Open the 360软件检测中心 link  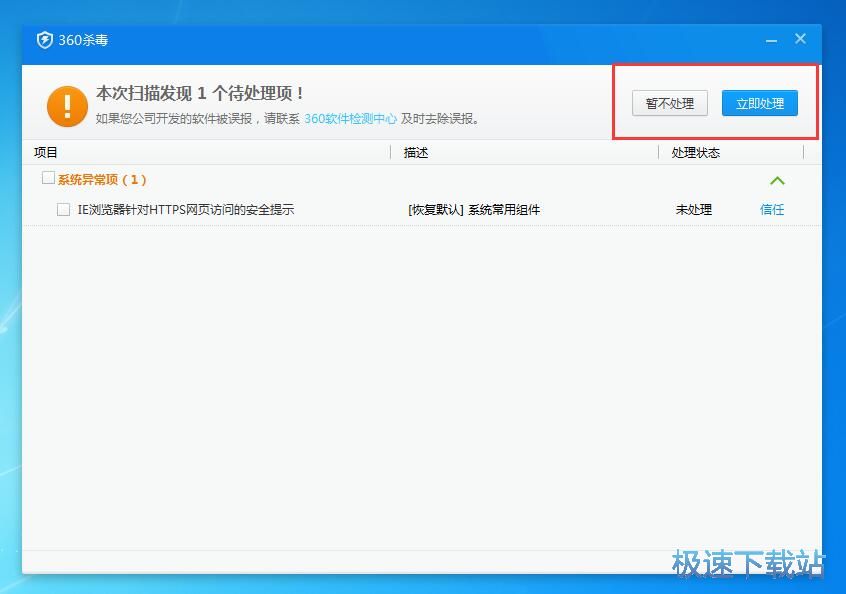[x=350, y=119]
